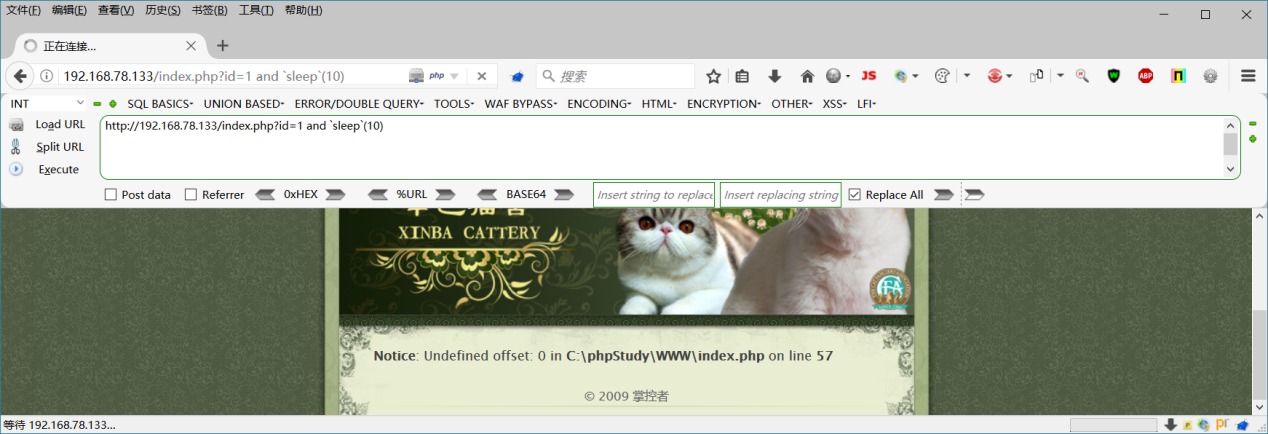Open the Adblock Plus ABP icon
Viewport: 1268px width, 434px height.
1146,76
